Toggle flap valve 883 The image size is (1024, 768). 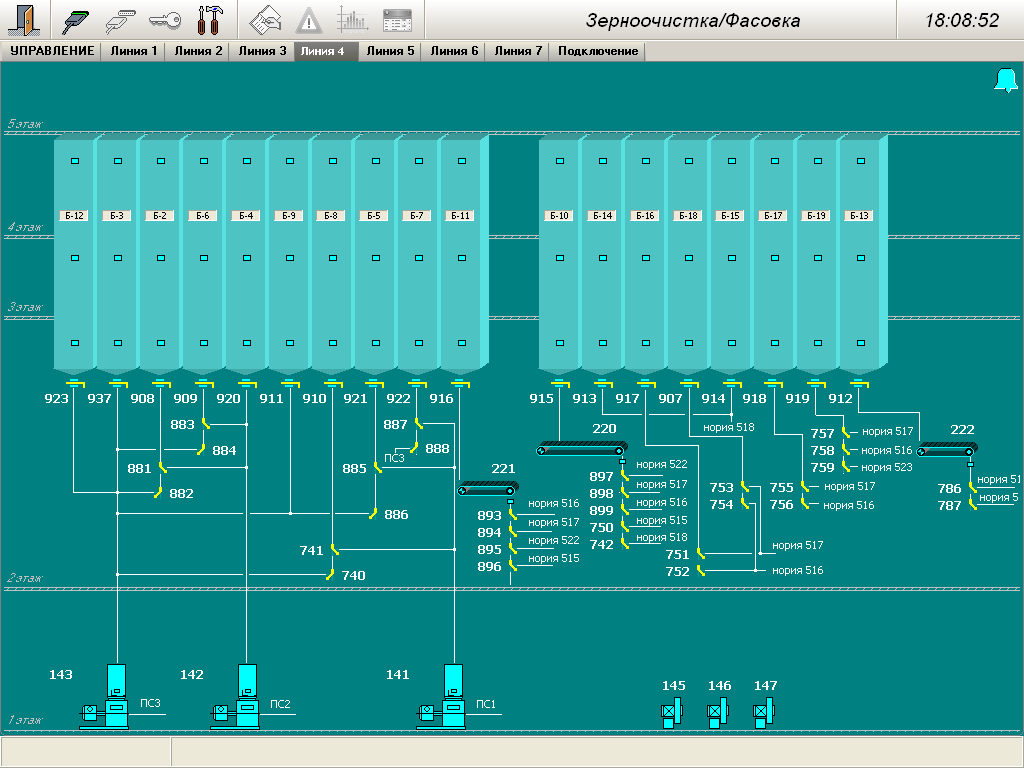pos(205,424)
